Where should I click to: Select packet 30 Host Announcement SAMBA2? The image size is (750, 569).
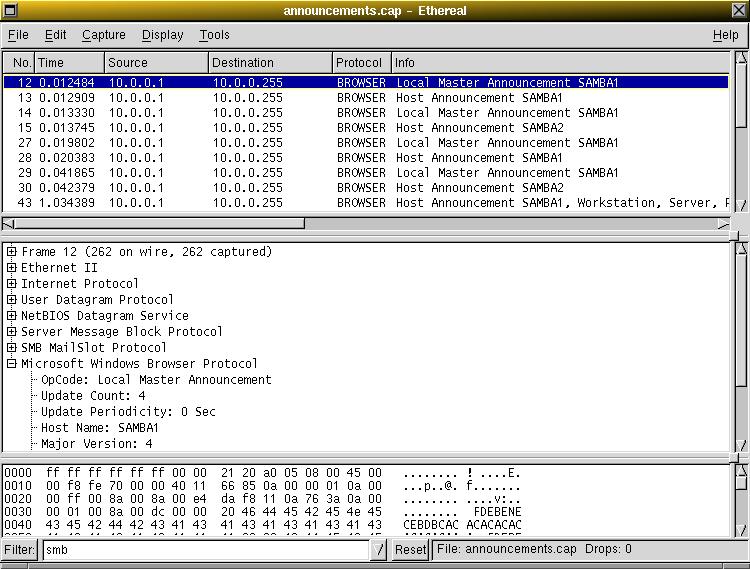point(366,187)
